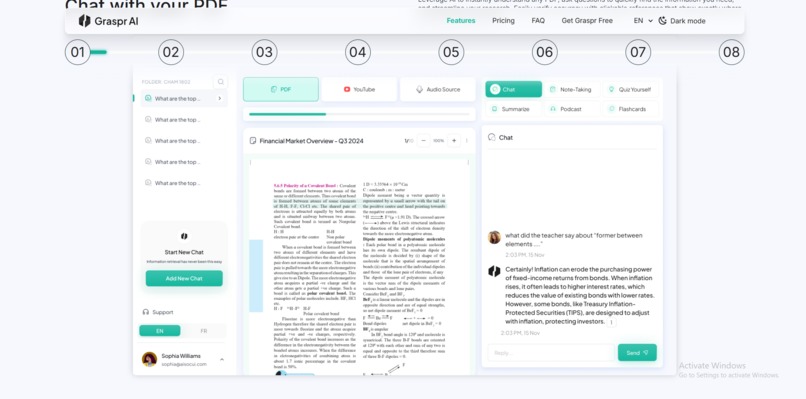Jump to feature step 05
Image resolution: width=806 pixels, height=399 pixels.
coord(451,52)
